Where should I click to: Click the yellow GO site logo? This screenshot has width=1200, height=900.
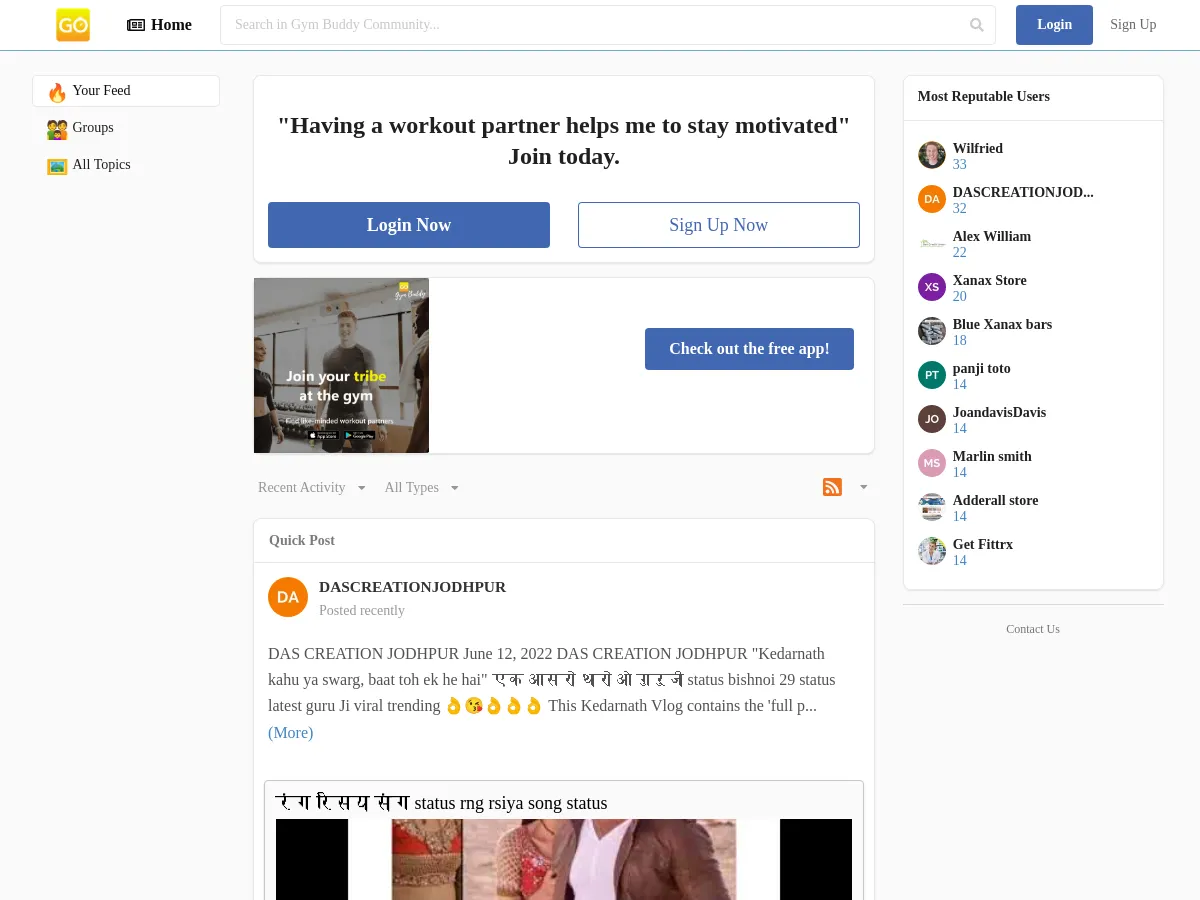click(73, 25)
